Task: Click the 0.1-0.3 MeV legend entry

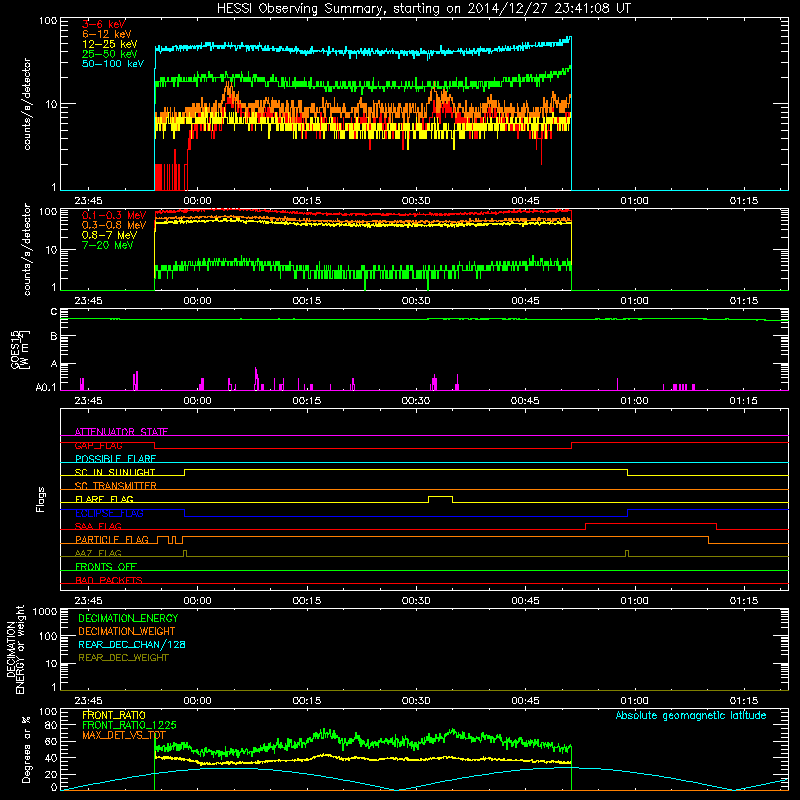Action: (114, 215)
